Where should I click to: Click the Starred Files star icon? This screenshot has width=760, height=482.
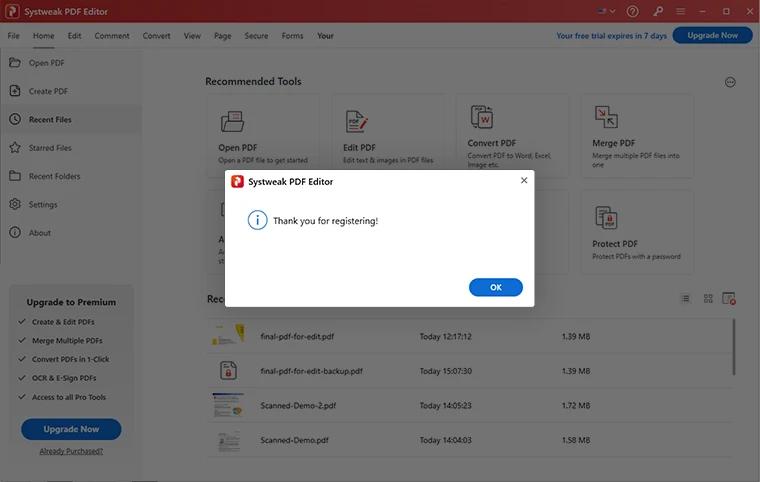click(15, 147)
